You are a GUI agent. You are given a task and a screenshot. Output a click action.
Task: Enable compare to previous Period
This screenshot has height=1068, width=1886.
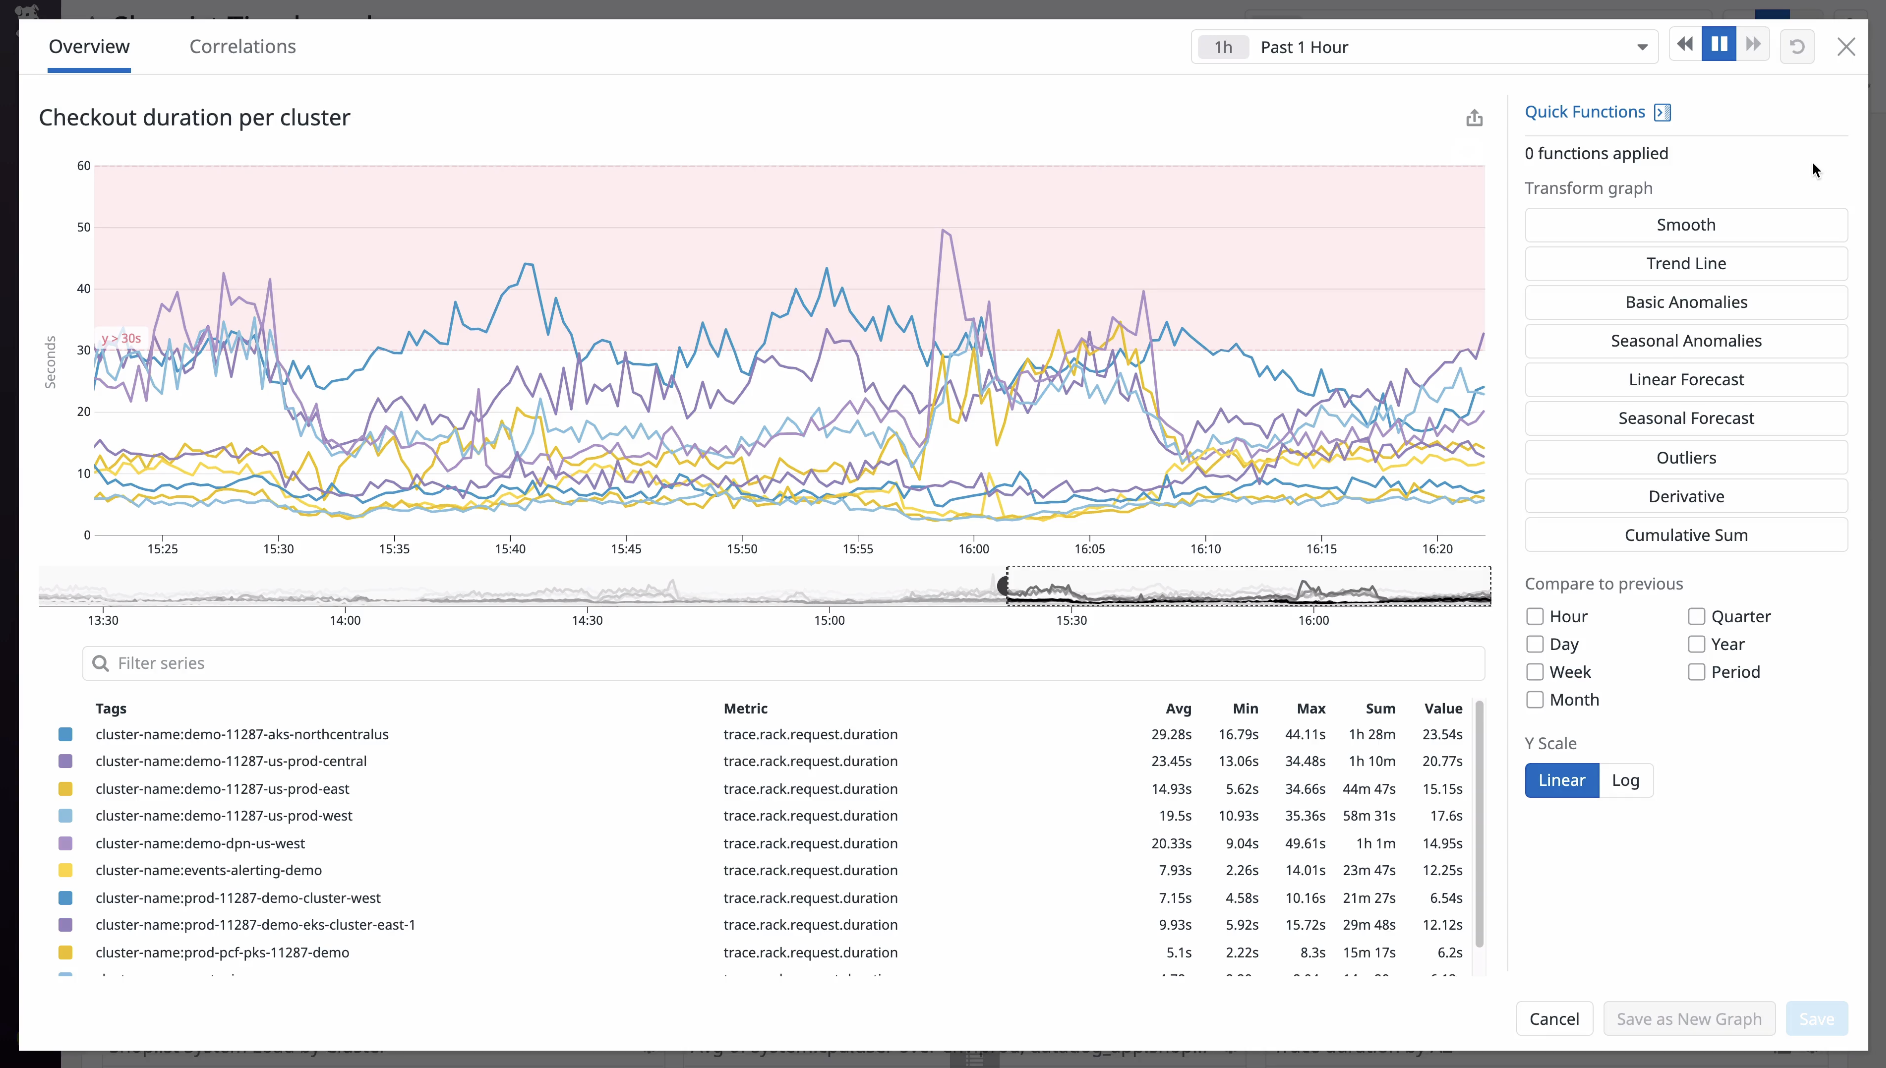[x=1697, y=672]
